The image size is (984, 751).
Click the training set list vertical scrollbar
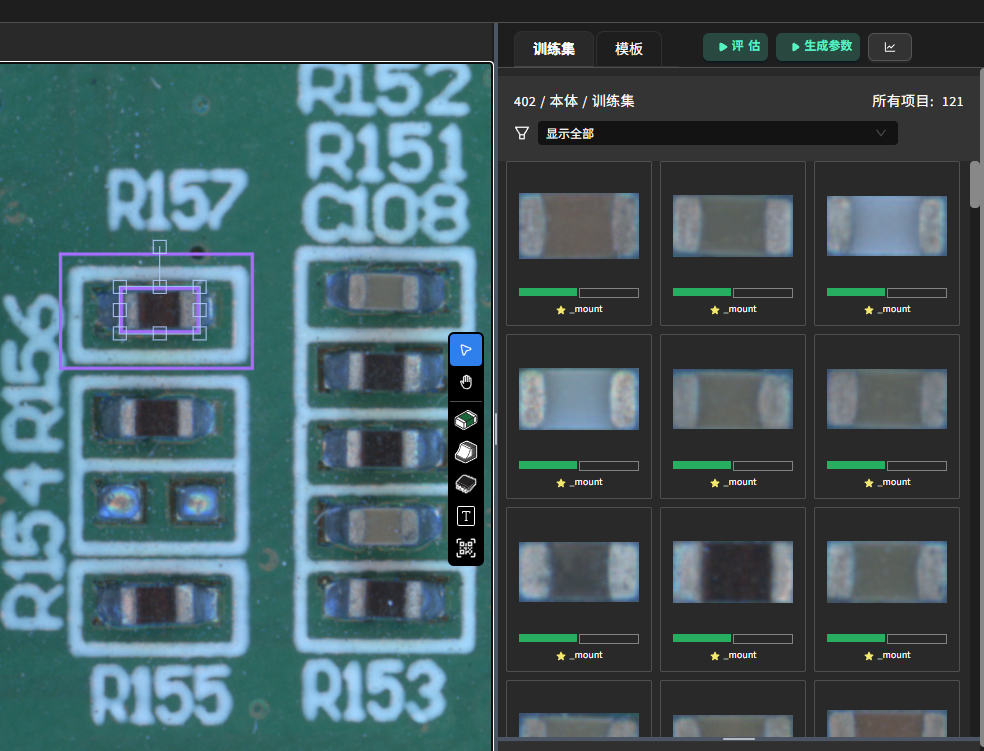coord(975,184)
